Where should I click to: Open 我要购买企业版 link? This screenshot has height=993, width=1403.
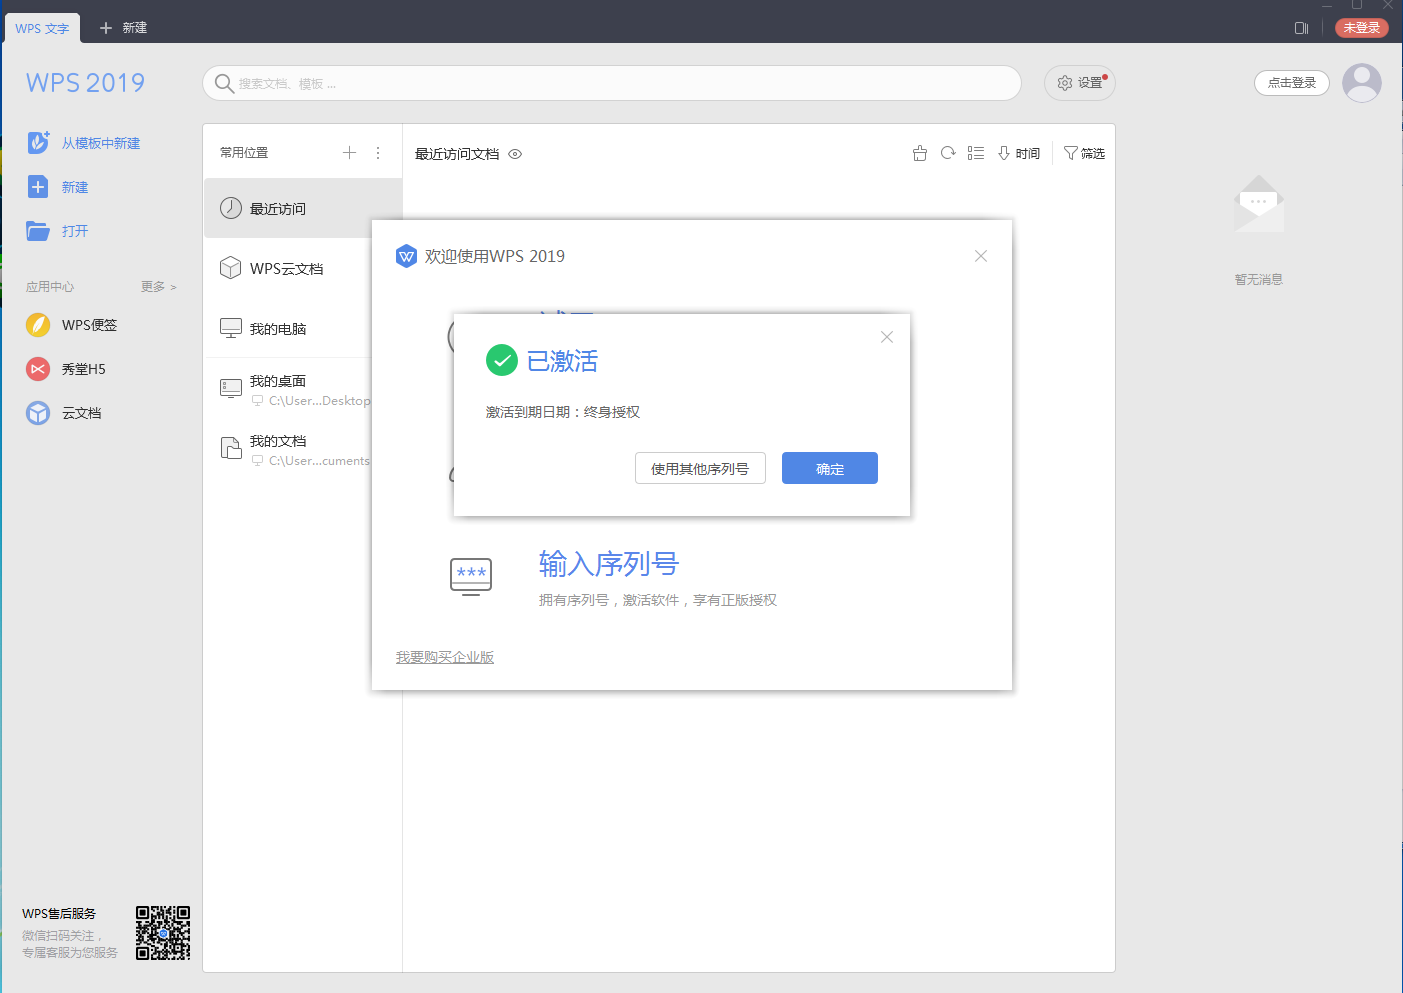pyautogui.click(x=445, y=657)
